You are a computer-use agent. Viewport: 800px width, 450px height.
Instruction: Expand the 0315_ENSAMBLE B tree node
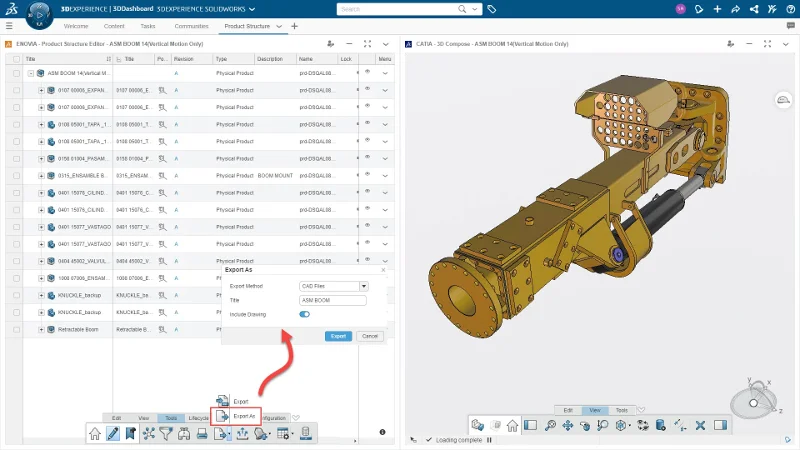41,175
